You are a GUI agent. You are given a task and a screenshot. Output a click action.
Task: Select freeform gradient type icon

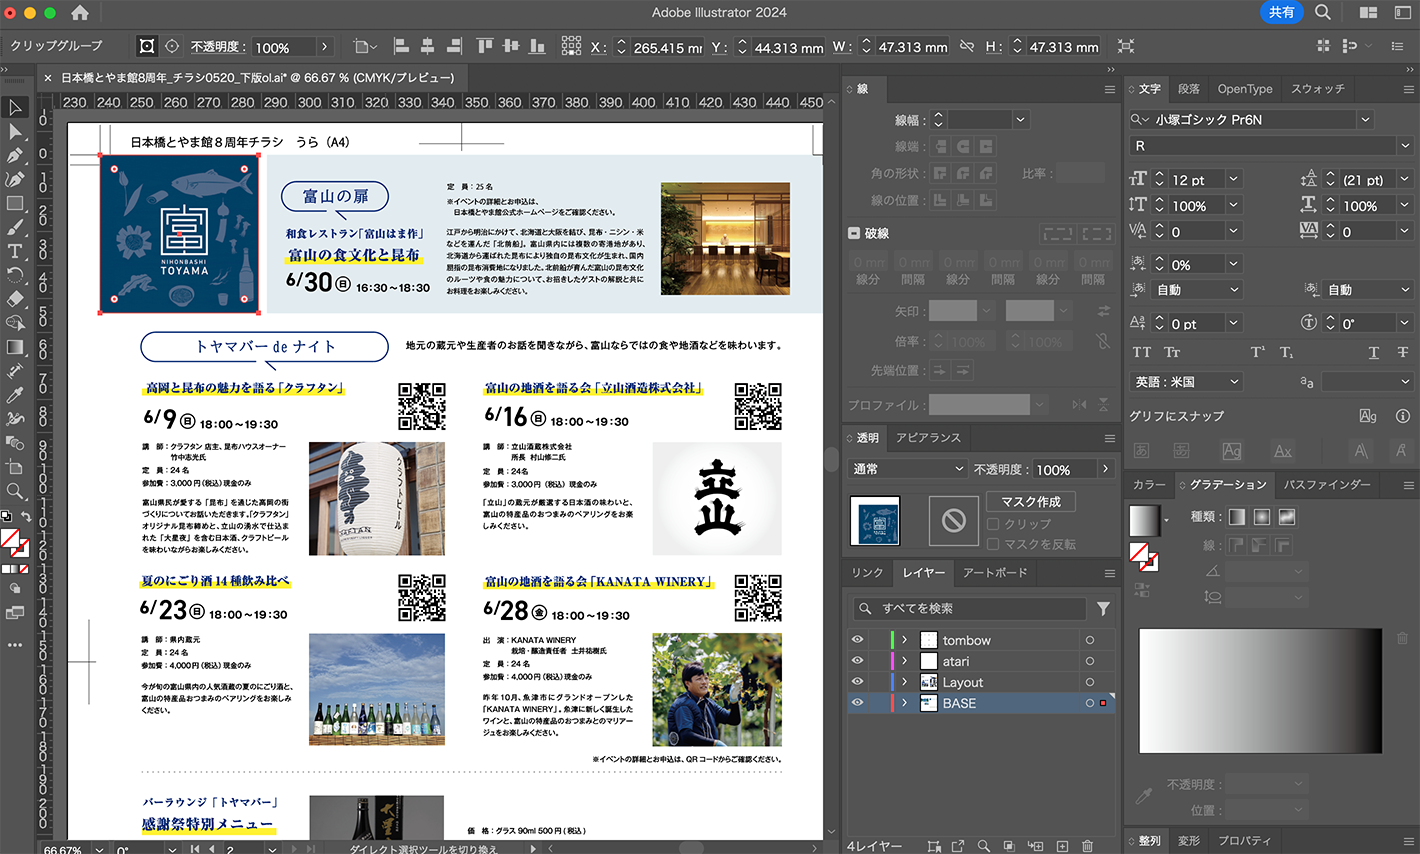click(1287, 517)
